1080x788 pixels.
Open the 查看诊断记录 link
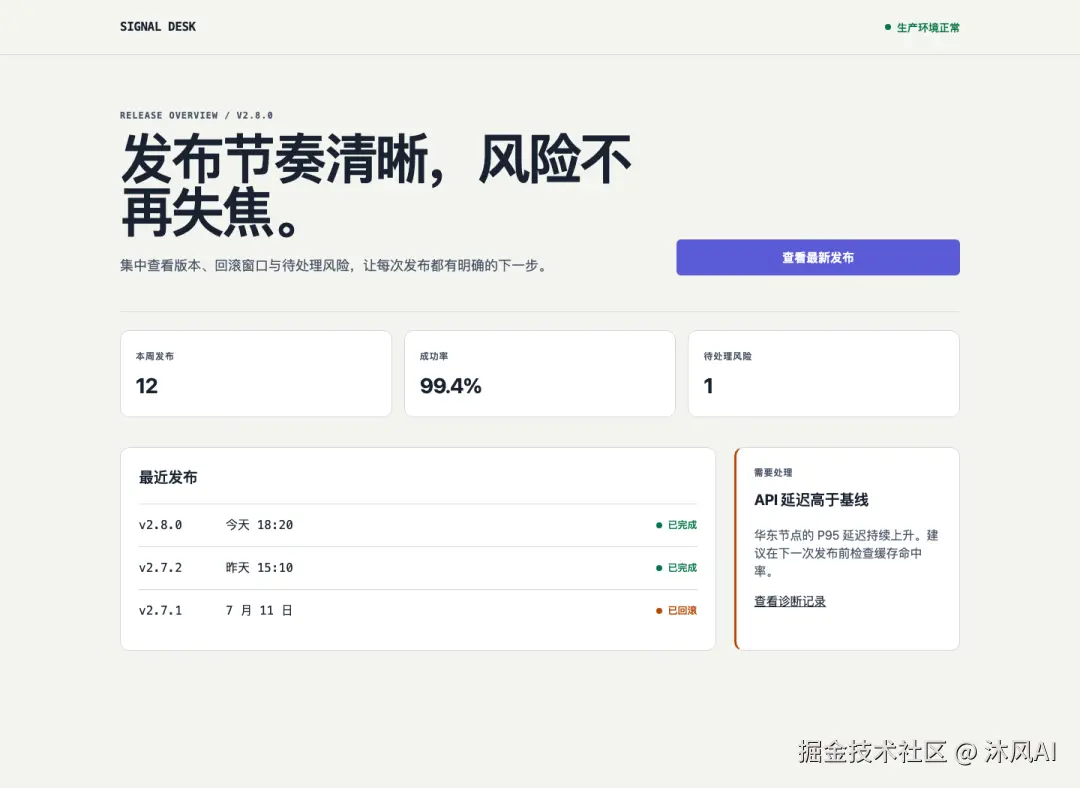[789, 601]
